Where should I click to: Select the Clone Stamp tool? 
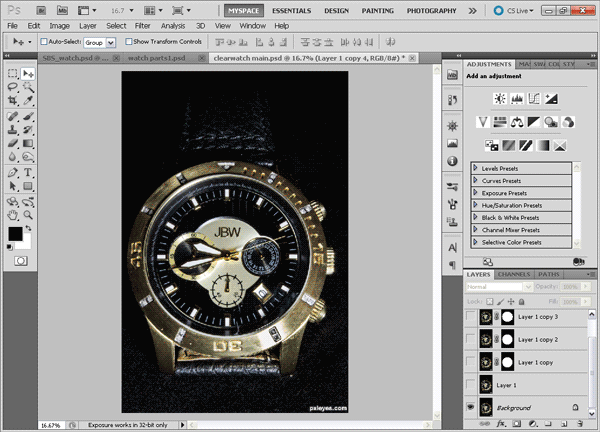[x=13, y=130]
